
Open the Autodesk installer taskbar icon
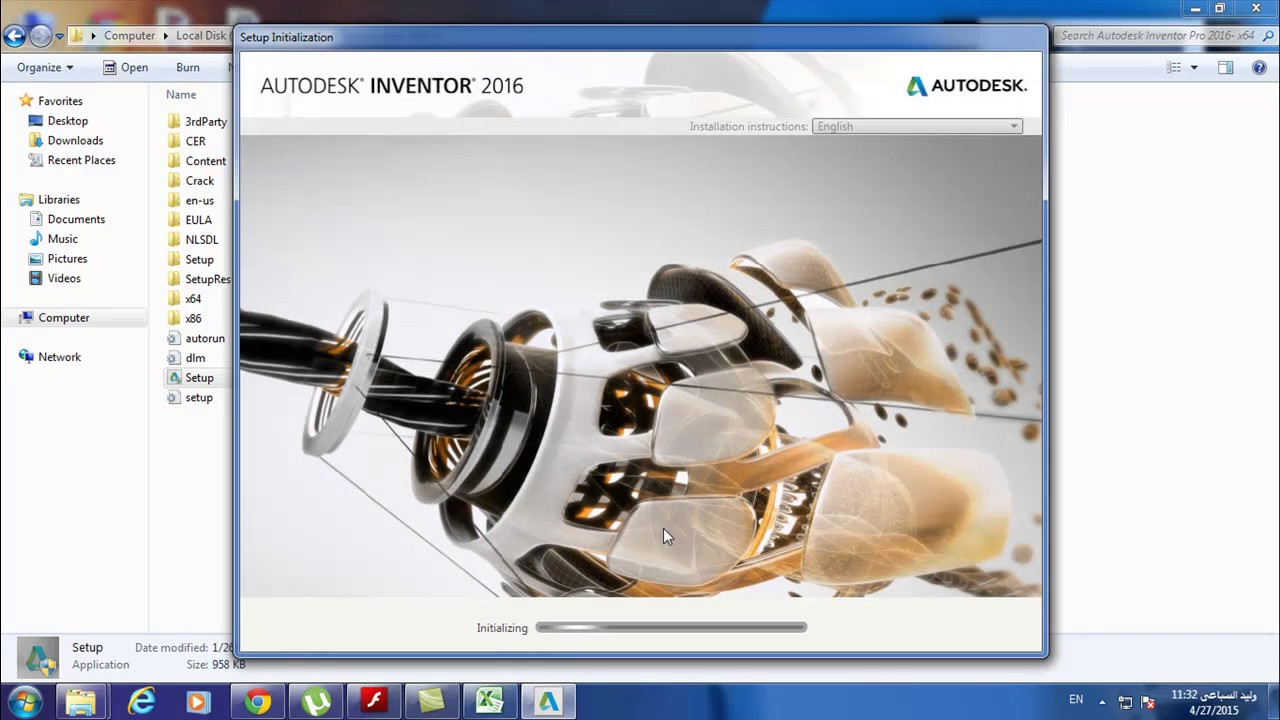point(548,702)
